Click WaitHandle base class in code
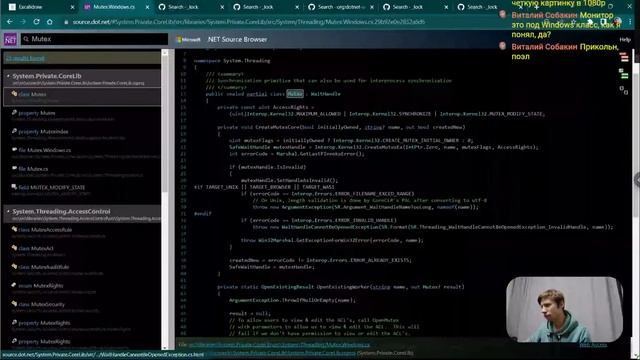The height and width of the screenshot is (360, 640). [325, 94]
